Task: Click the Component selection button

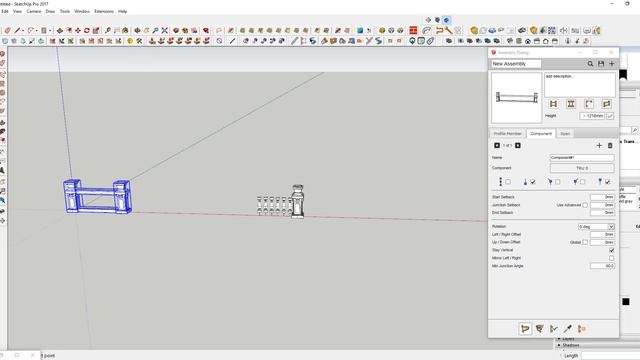Action: coord(582,168)
